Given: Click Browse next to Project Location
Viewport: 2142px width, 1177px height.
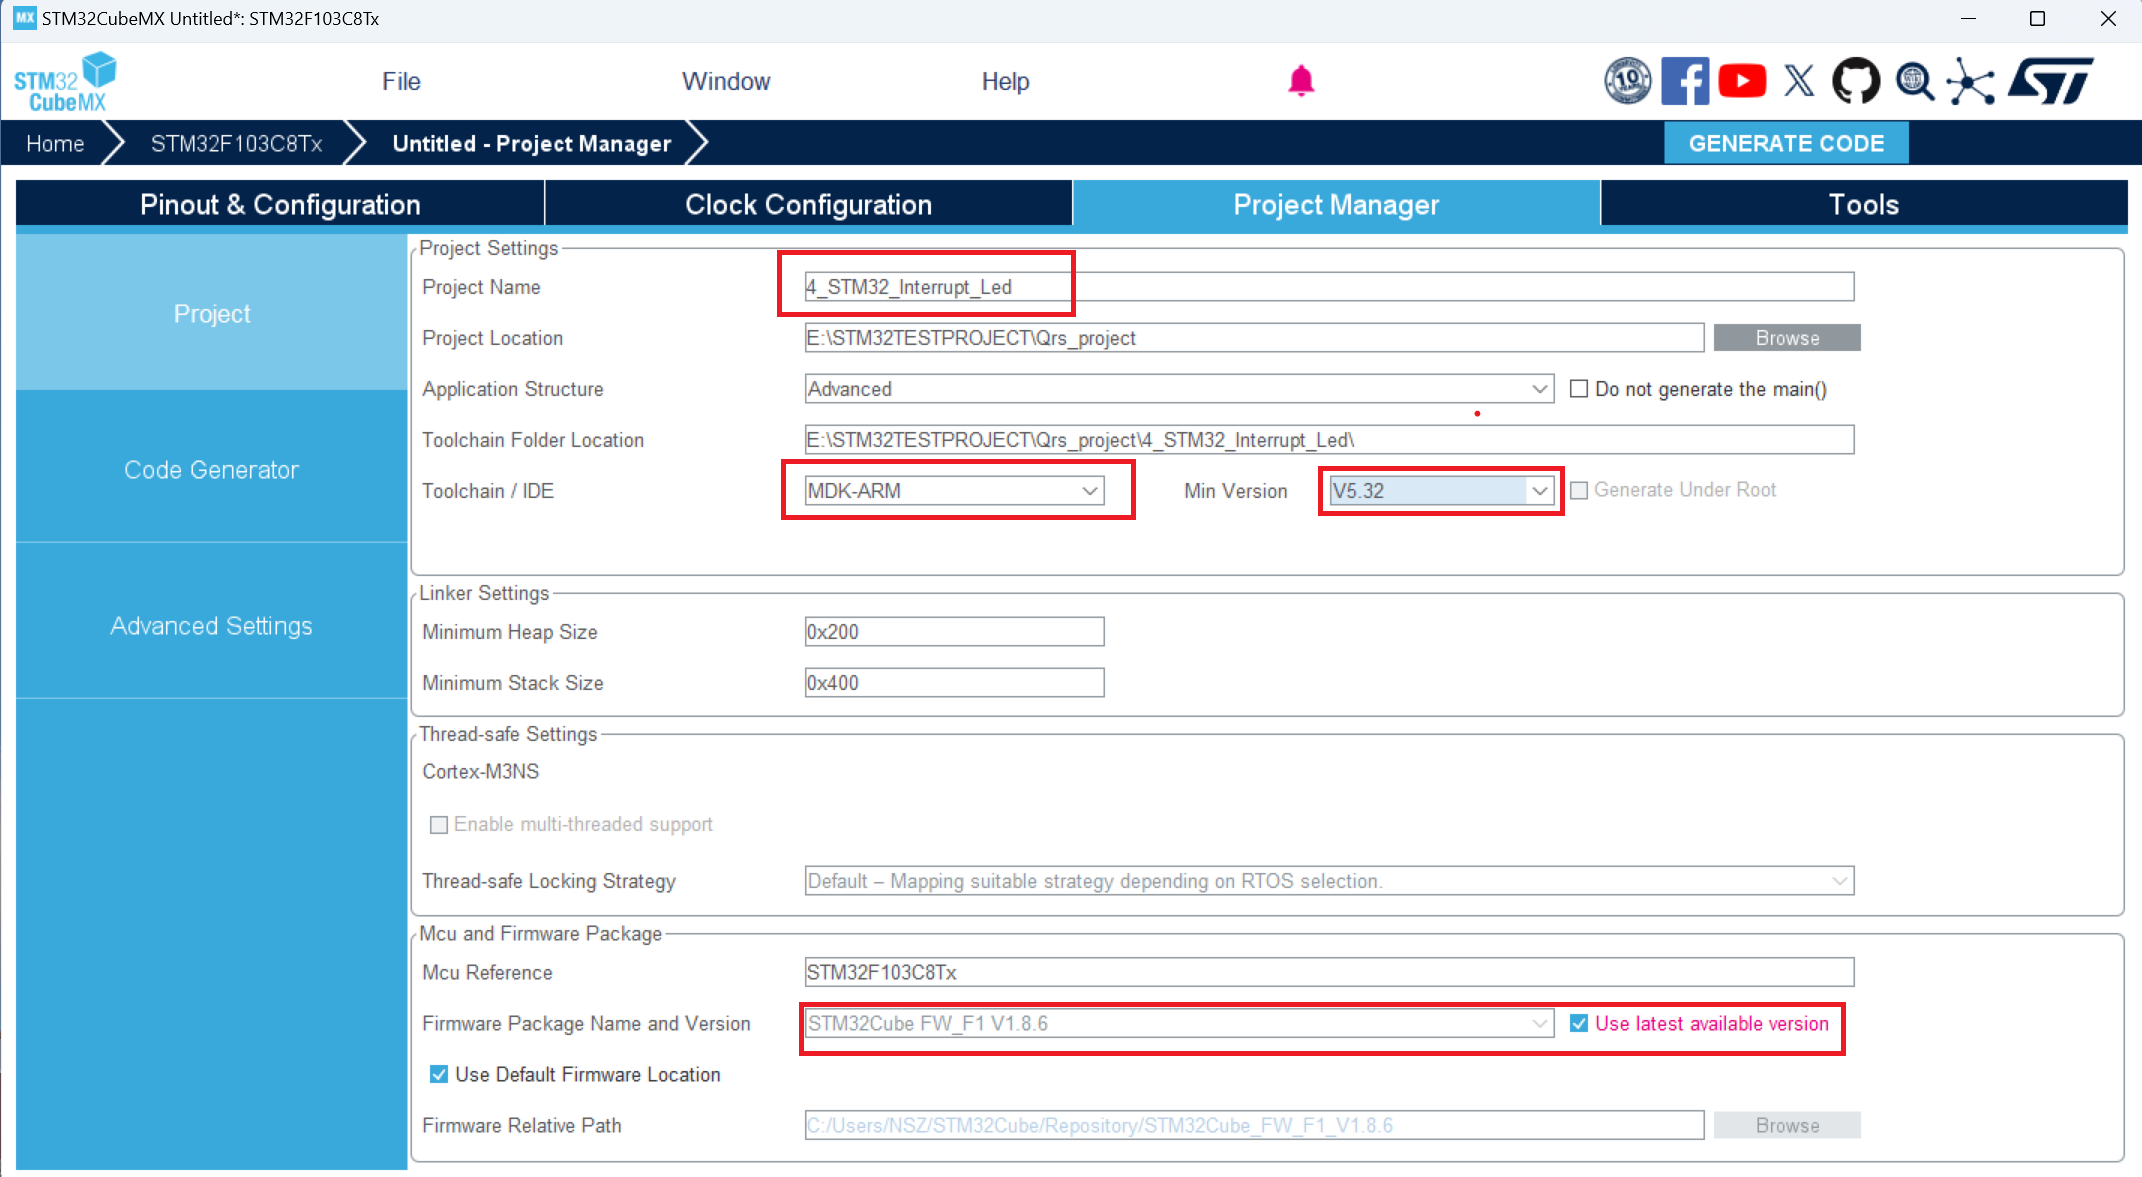Looking at the screenshot, I should coord(1786,338).
